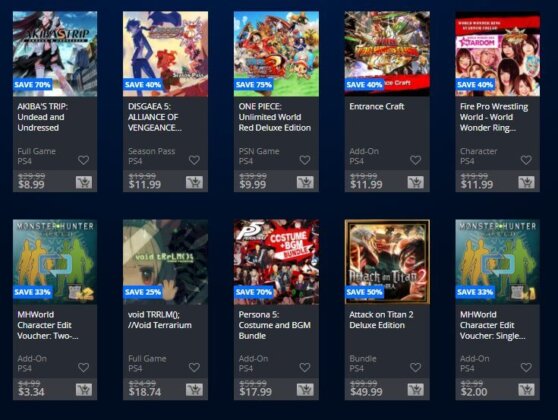Image resolution: width=558 pixels, height=420 pixels.
Task: Add Attack on Titan 2 Deluxe to cart
Action: coord(416,390)
